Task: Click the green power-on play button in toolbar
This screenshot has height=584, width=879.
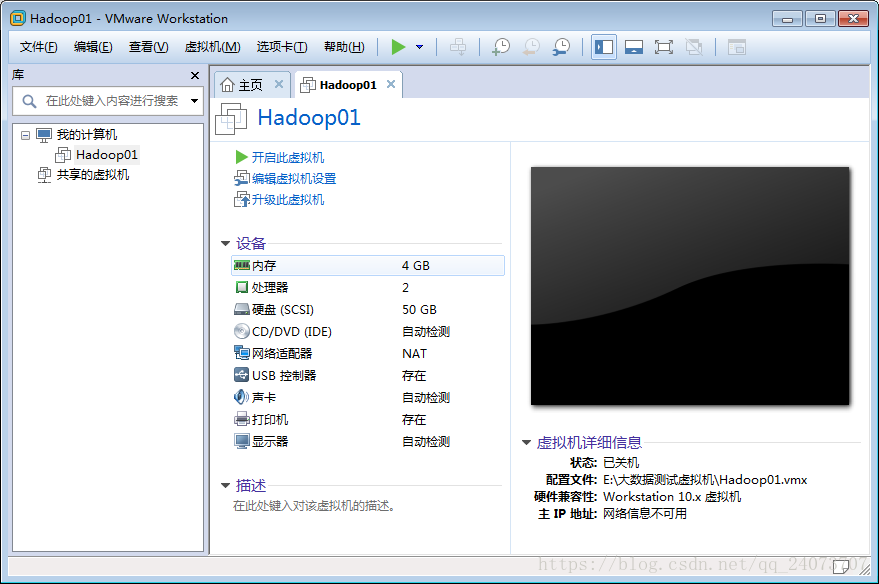Action: 398,47
